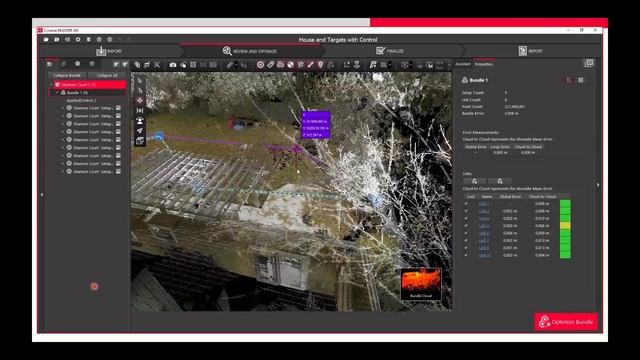
Task: Click the green swatch in the last link row
Action: pyautogui.click(x=565, y=255)
